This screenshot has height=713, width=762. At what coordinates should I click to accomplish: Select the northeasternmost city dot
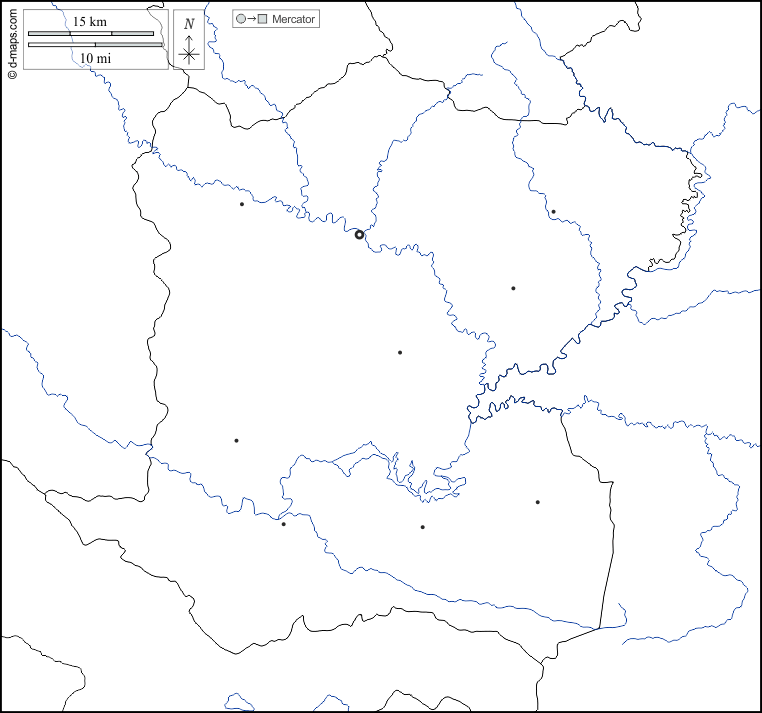553,212
